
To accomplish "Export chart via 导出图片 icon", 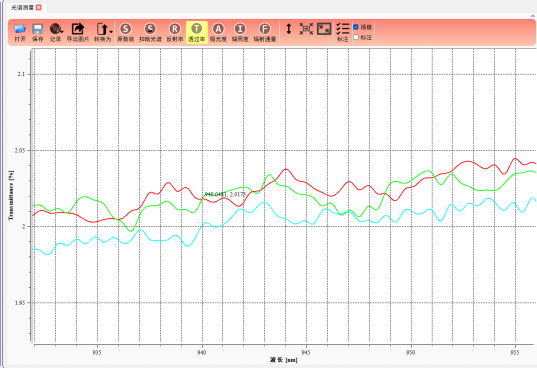I will tap(78, 33).
